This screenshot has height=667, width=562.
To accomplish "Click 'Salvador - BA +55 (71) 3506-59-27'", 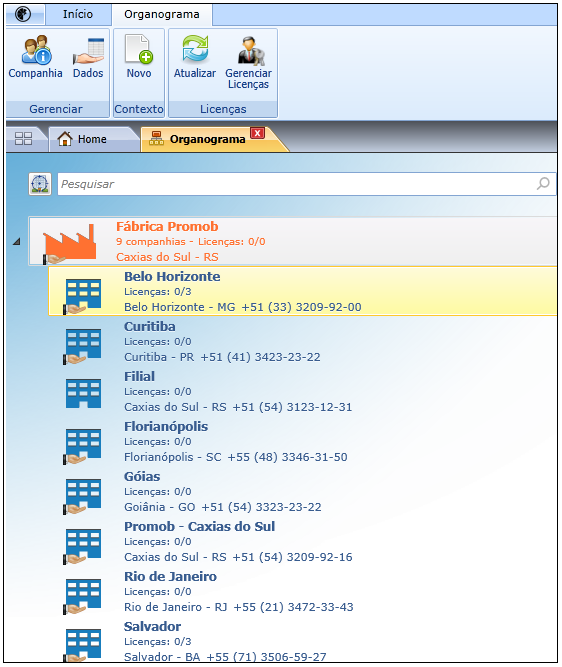I will pyautogui.click(x=225, y=656).
